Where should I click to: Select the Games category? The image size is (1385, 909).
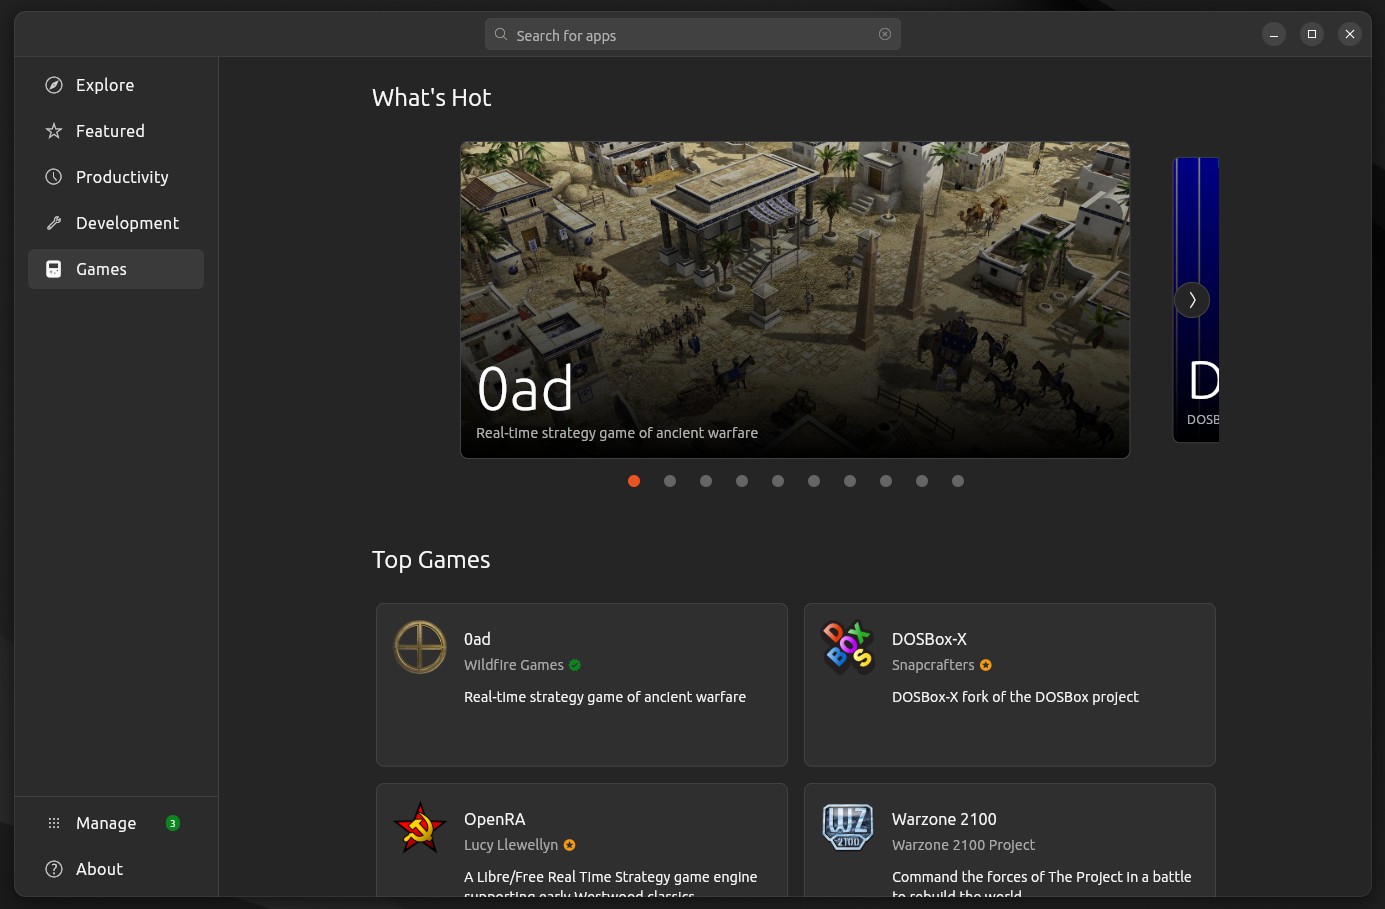[x=116, y=269]
